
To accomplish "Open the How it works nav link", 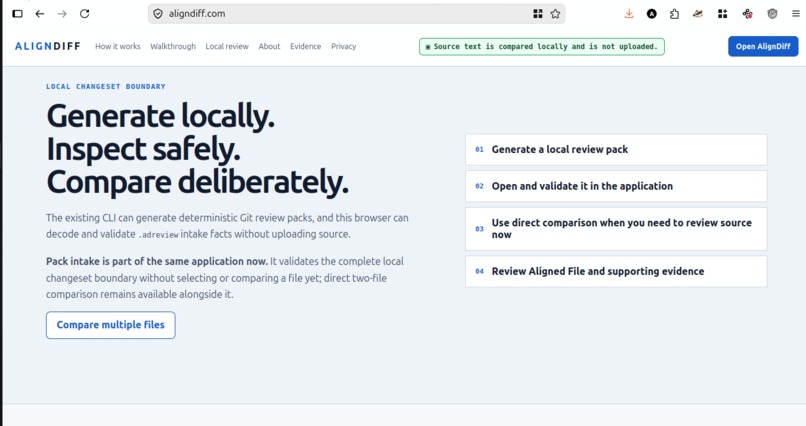I will pos(118,46).
